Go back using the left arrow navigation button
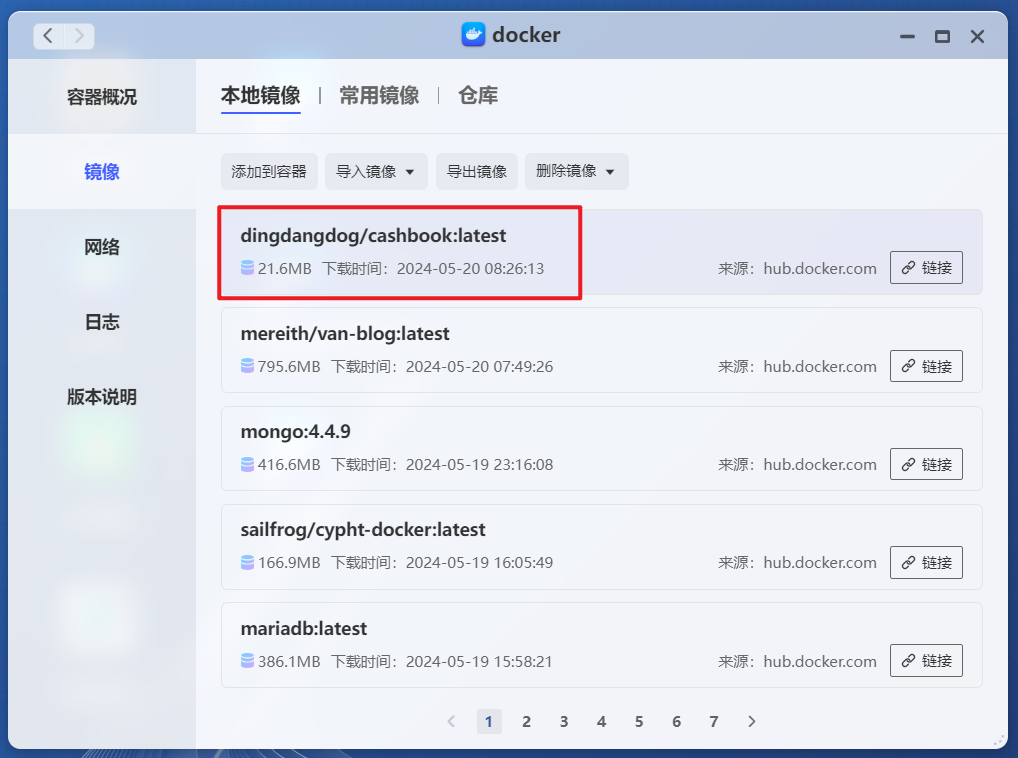 click(x=48, y=36)
